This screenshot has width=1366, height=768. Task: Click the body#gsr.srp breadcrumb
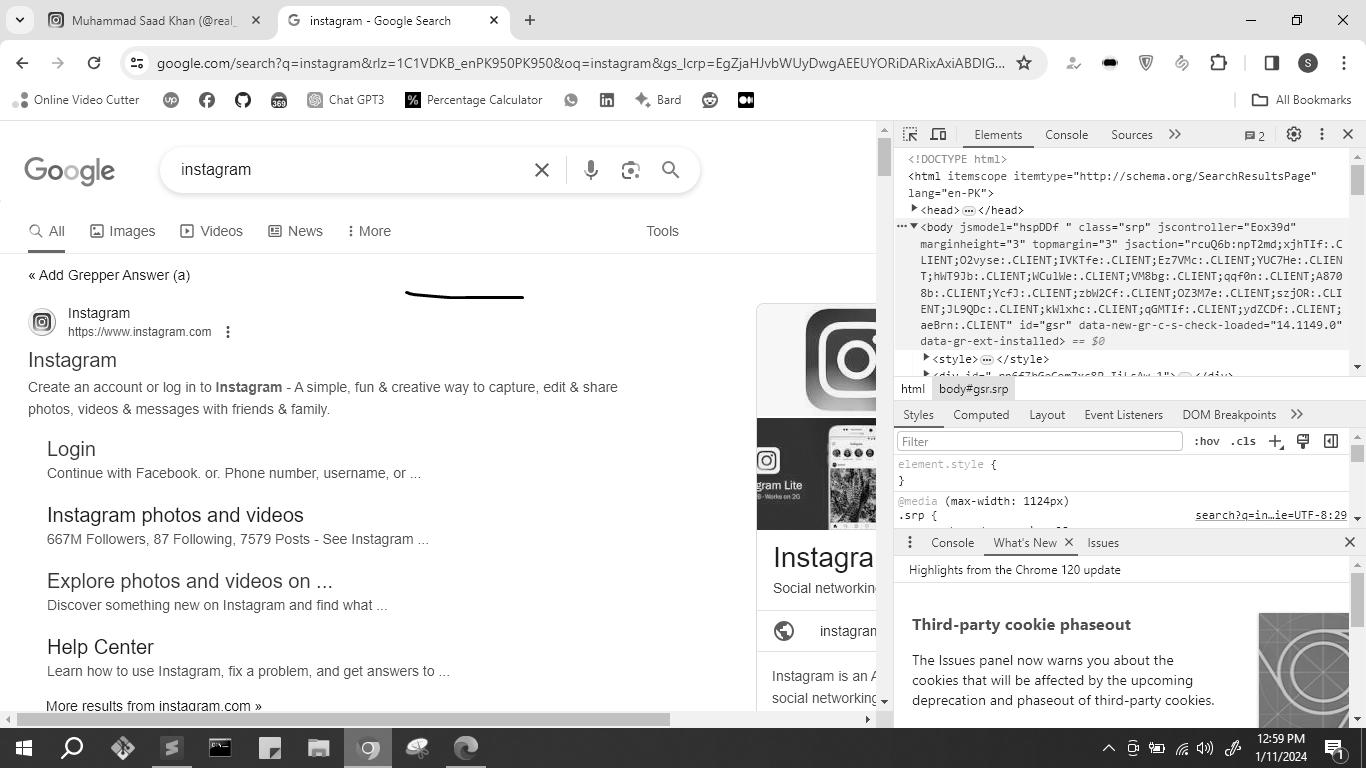[973, 389]
